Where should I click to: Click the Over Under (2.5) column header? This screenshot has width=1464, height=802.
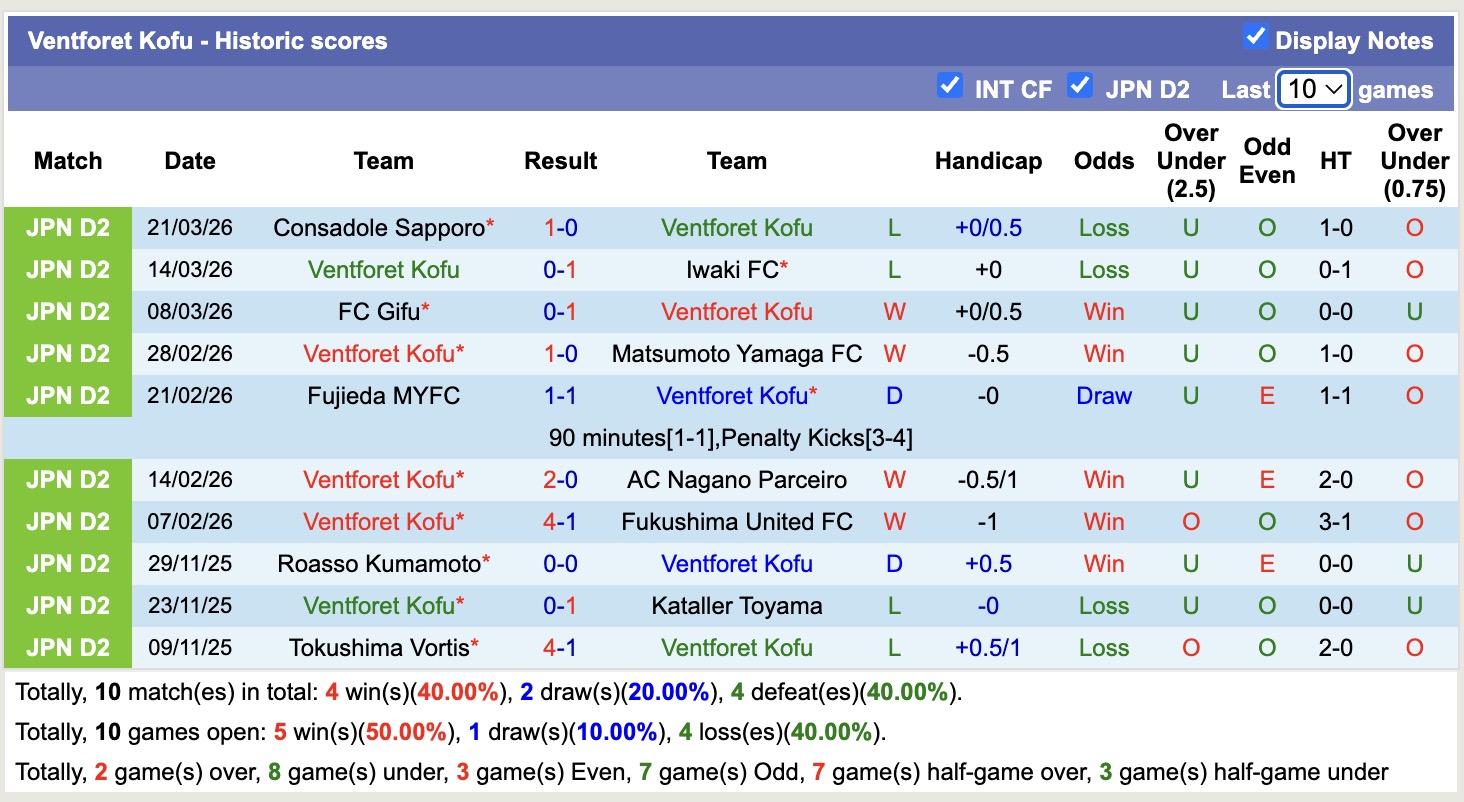coord(1190,160)
